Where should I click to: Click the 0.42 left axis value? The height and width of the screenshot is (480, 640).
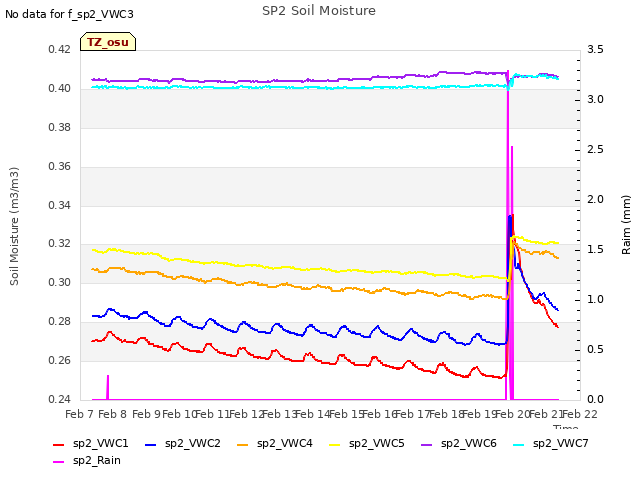tap(60, 50)
